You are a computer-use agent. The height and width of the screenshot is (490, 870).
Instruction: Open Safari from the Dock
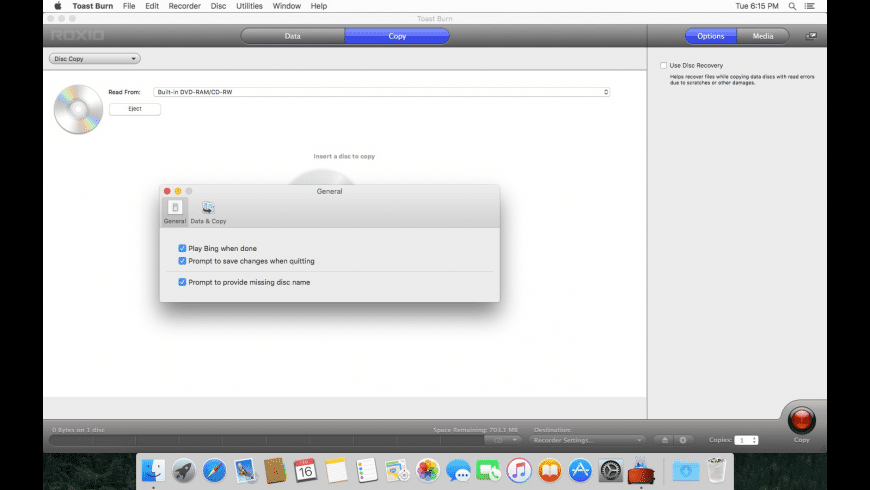[x=214, y=471]
